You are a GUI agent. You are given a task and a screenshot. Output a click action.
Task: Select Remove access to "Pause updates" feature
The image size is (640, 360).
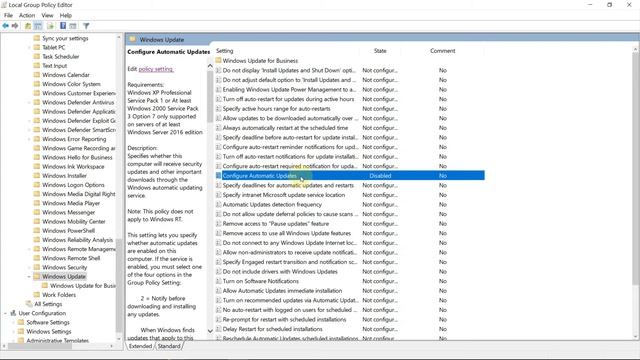pyautogui.click(x=276, y=224)
